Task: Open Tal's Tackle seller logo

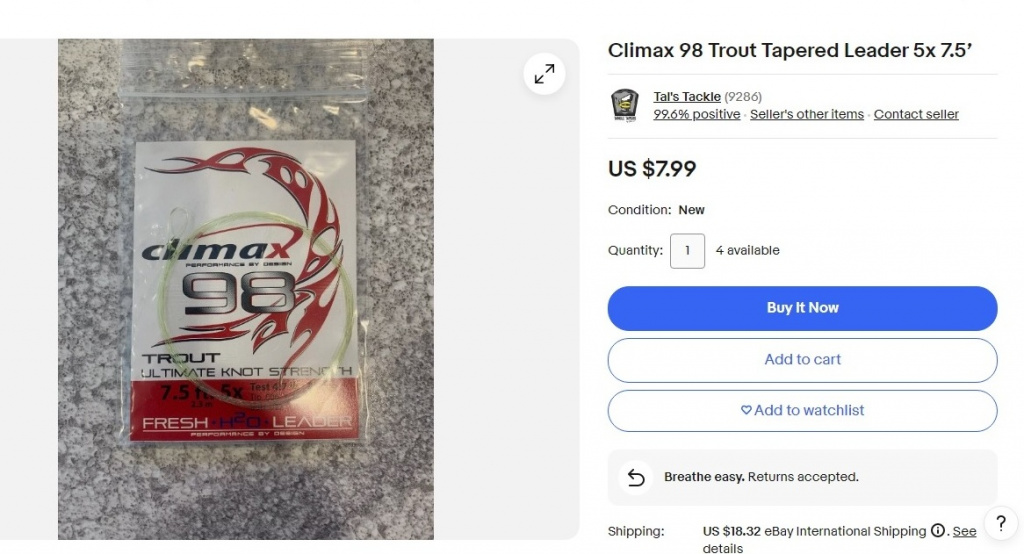Action: pos(624,105)
